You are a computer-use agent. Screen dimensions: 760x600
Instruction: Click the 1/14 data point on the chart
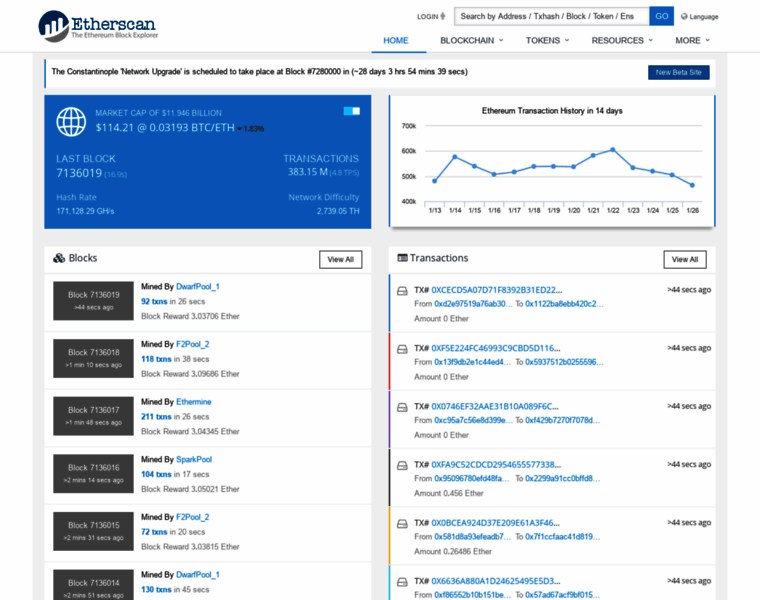pos(455,157)
